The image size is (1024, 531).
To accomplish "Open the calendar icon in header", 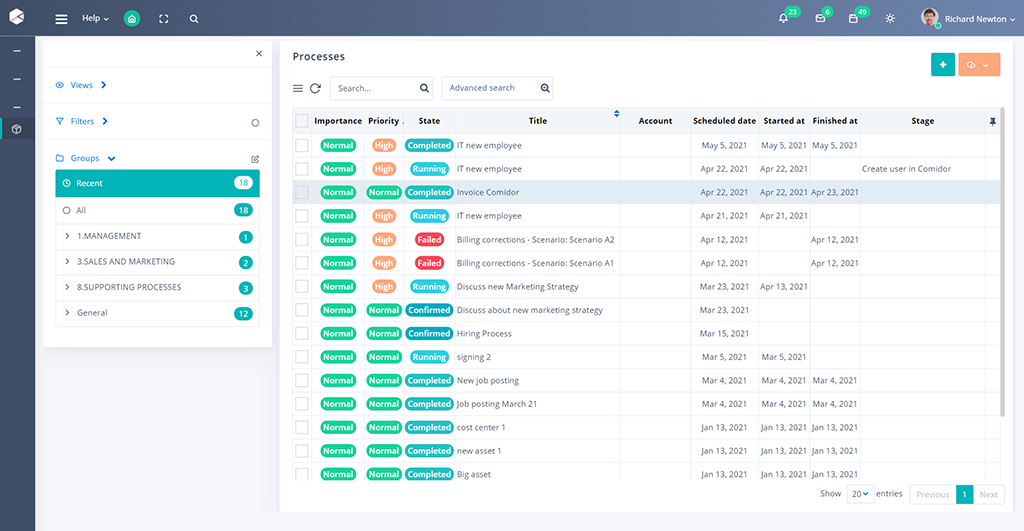I will [x=853, y=18].
